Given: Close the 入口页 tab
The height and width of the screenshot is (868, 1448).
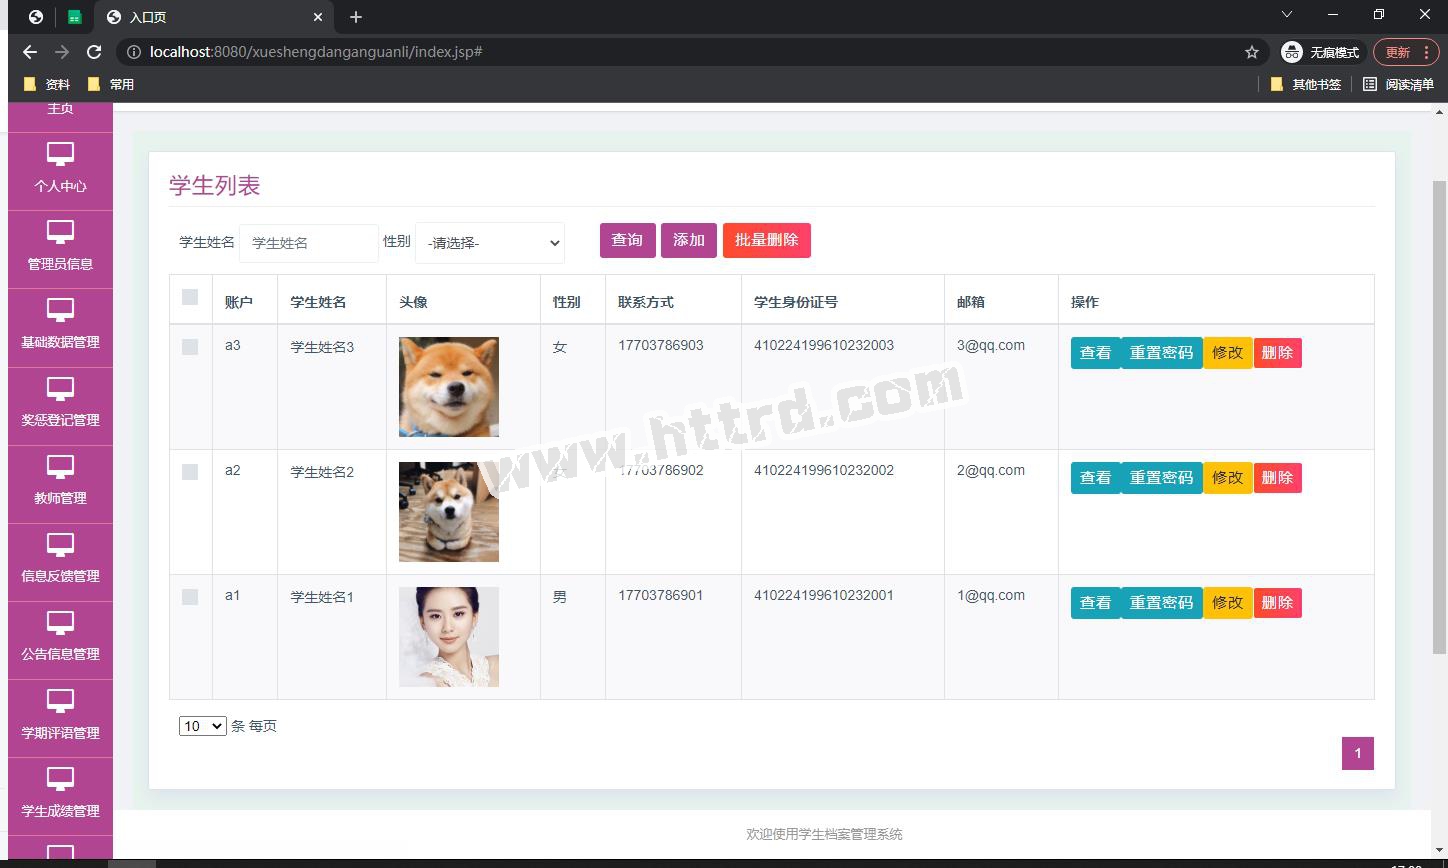Looking at the screenshot, I should [318, 17].
